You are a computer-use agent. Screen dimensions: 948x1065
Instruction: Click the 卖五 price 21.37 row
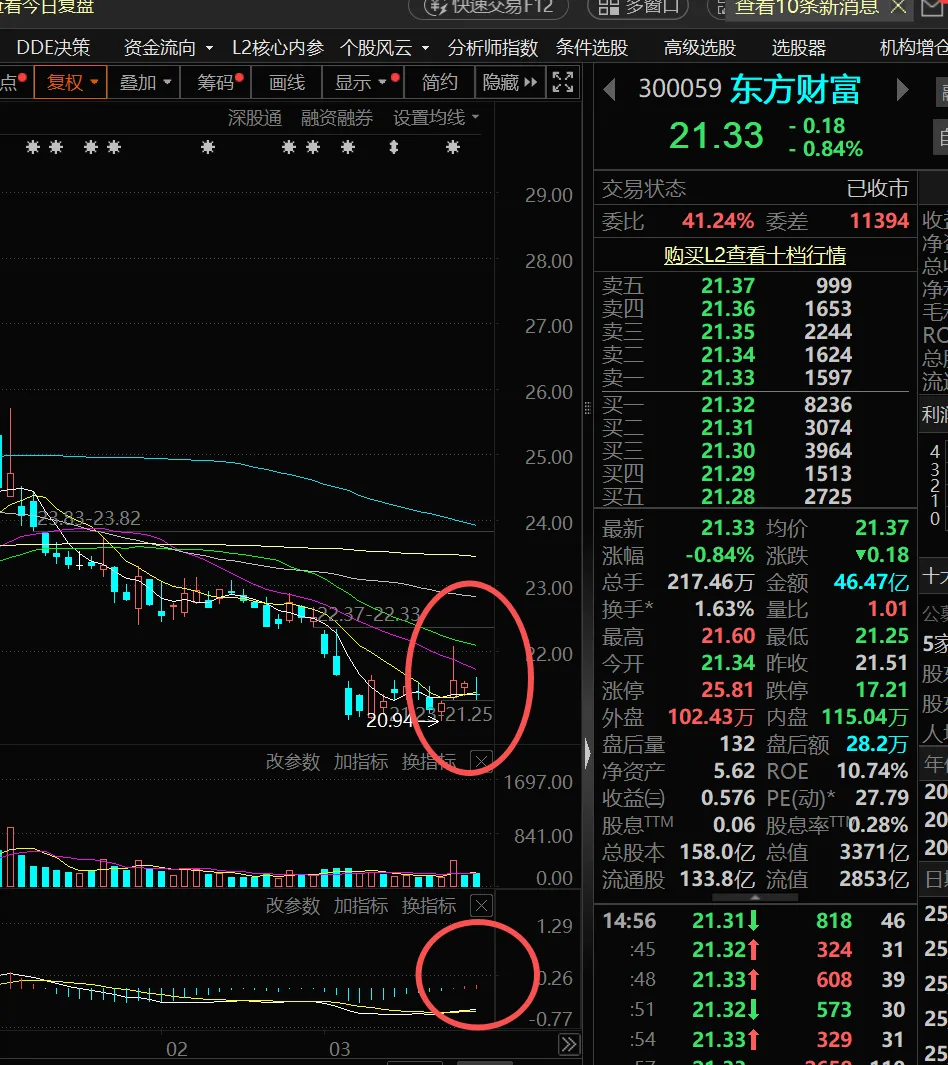coord(754,286)
